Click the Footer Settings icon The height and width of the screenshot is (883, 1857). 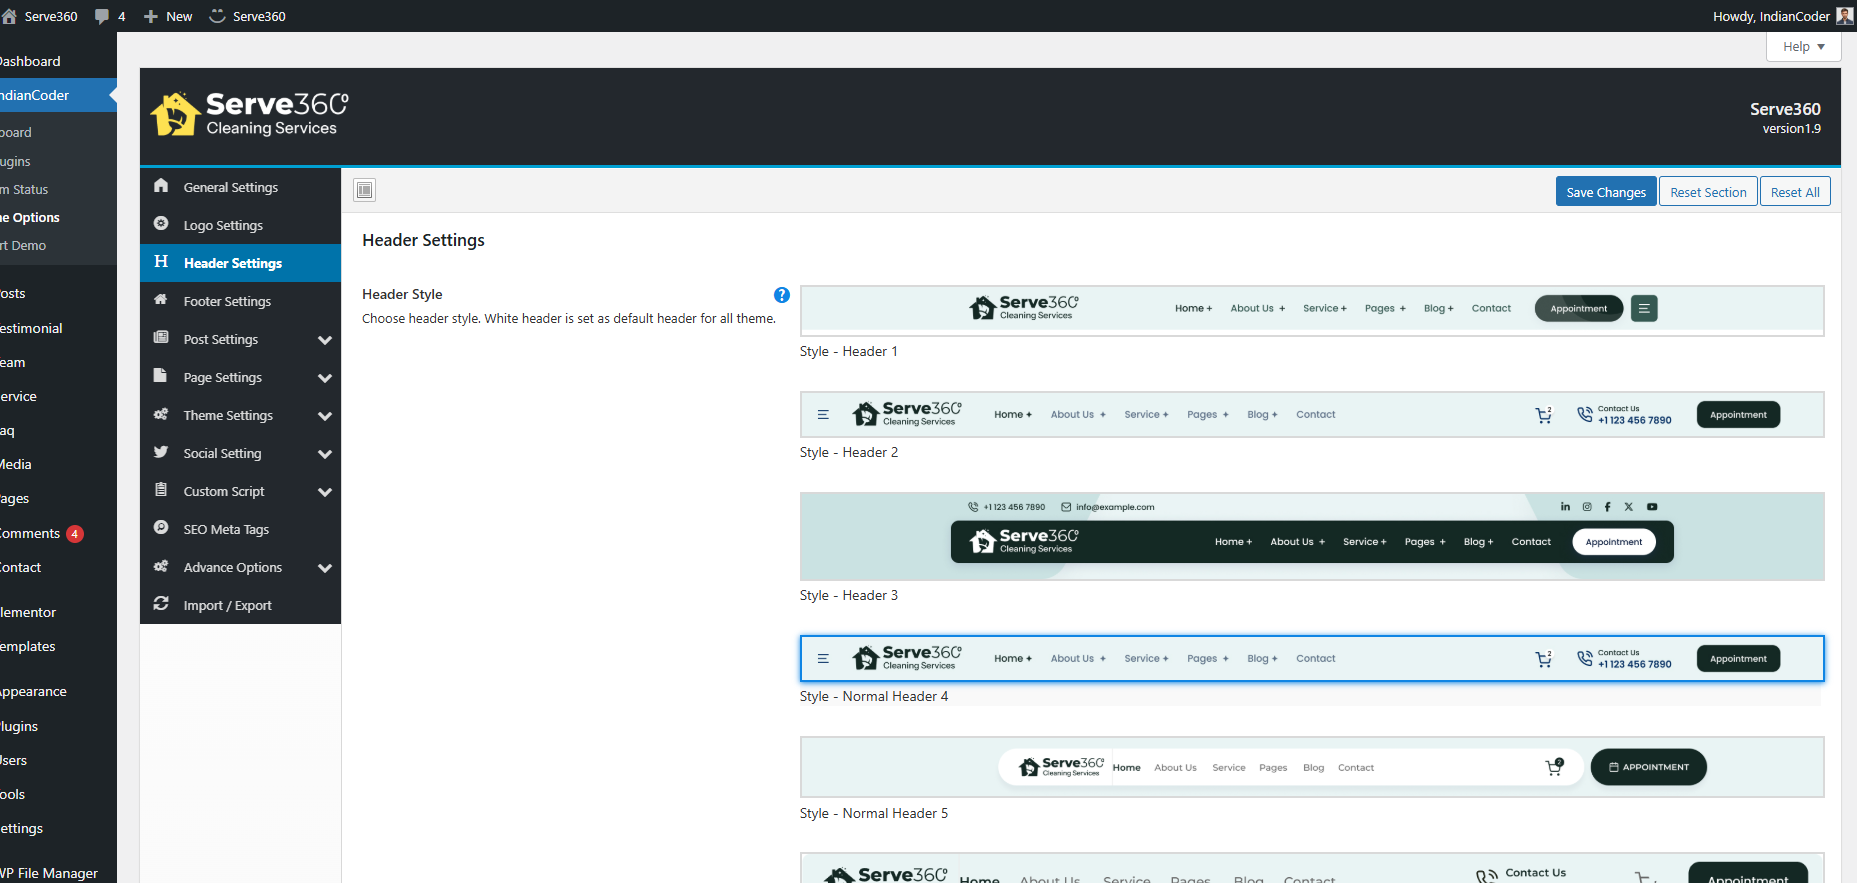click(x=161, y=300)
